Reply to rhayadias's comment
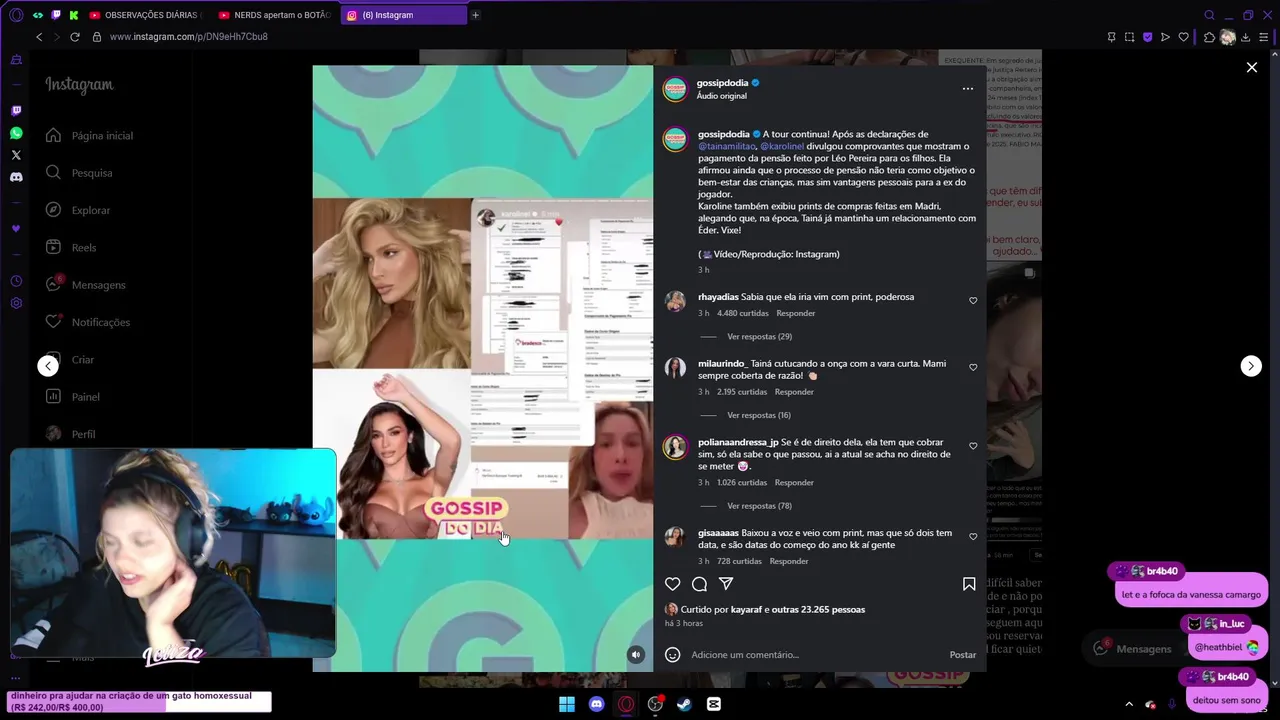Viewport: 1280px width, 720px height. (x=796, y=313)
